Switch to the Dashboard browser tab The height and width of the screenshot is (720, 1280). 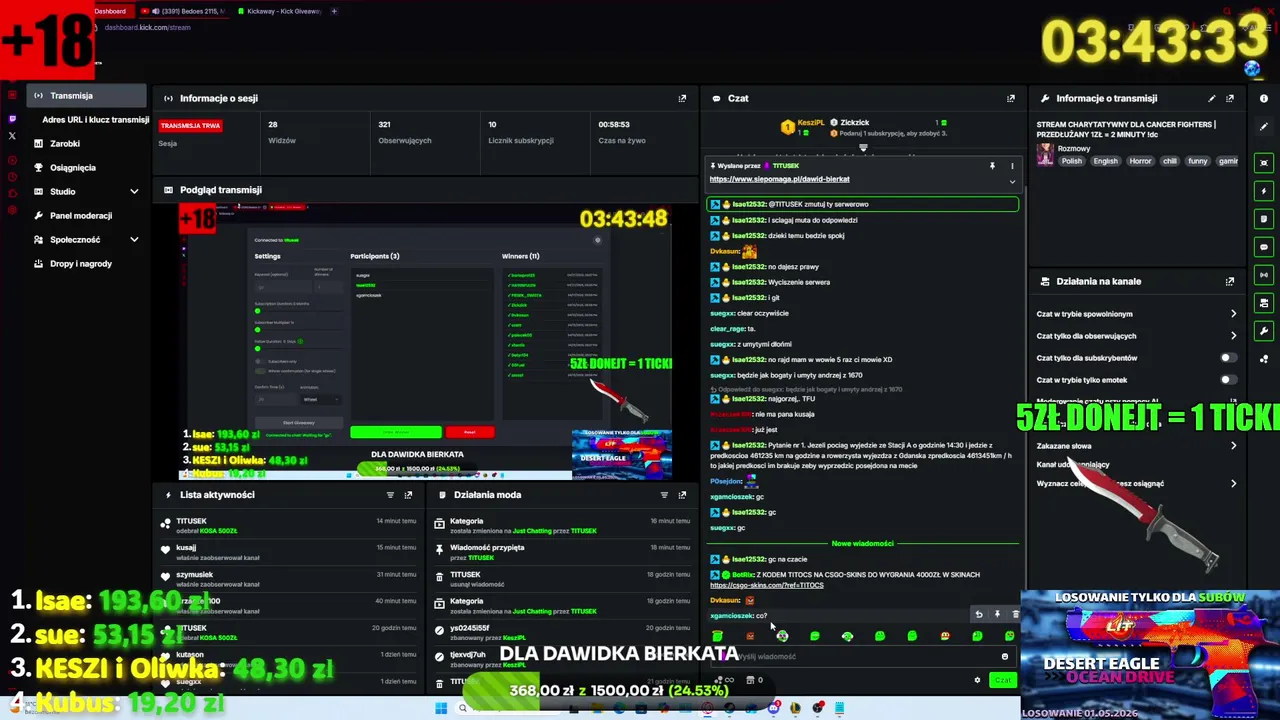110,11
